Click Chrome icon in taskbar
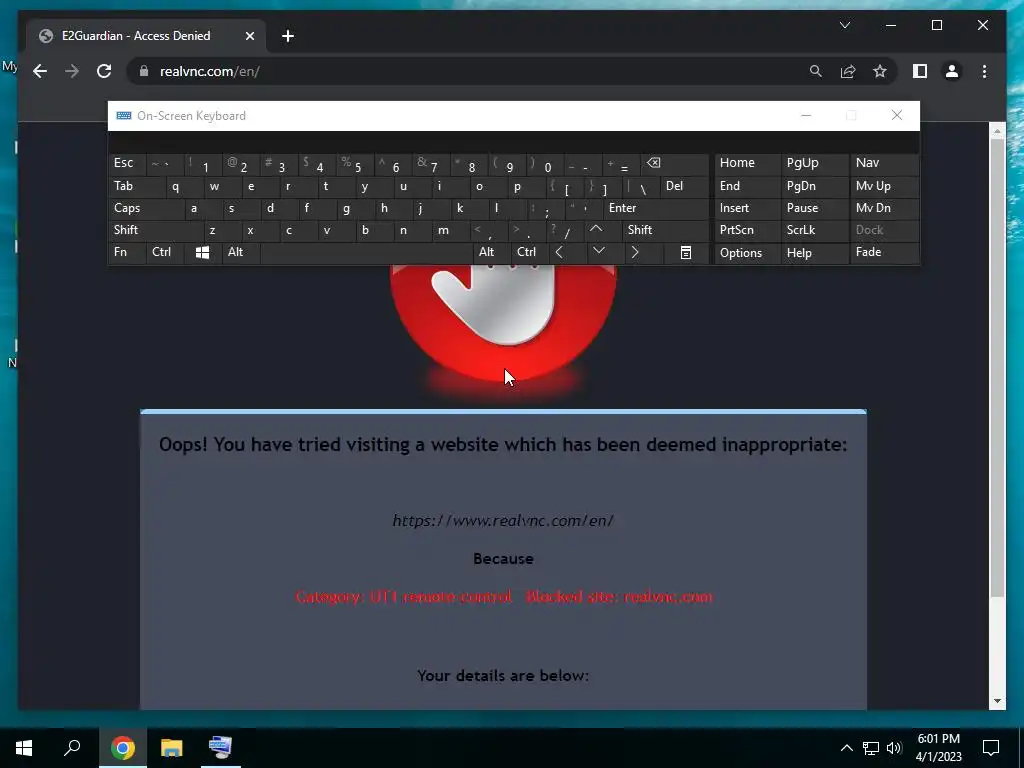 tap(123, 748)
